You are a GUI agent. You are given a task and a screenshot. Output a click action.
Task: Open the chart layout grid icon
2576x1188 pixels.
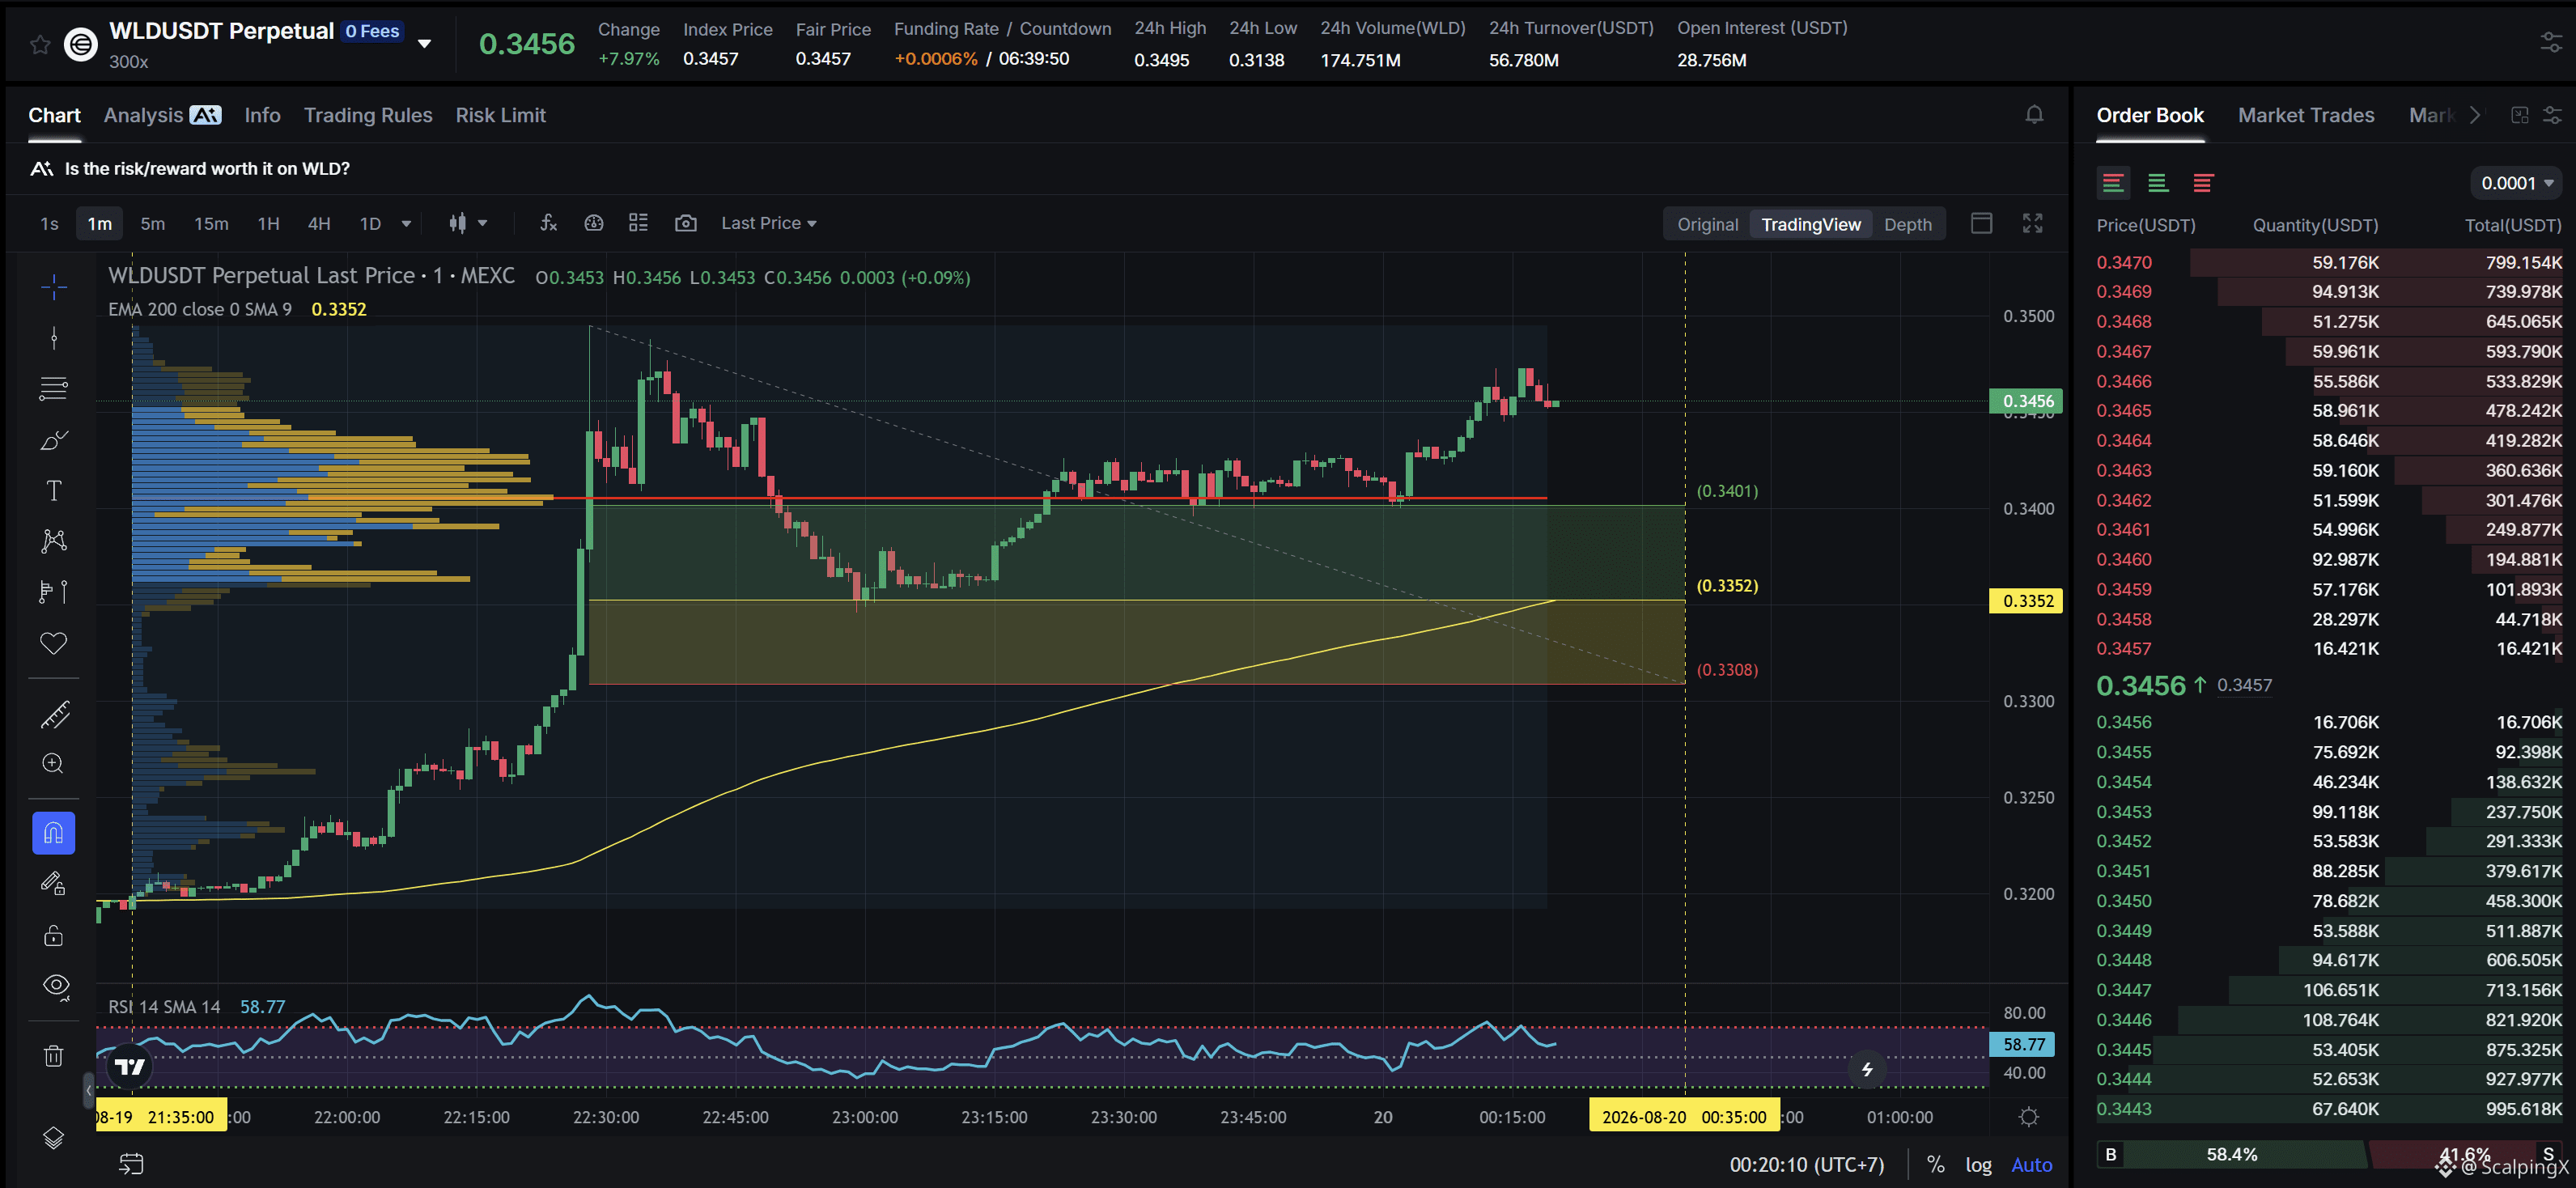point(638,223)
